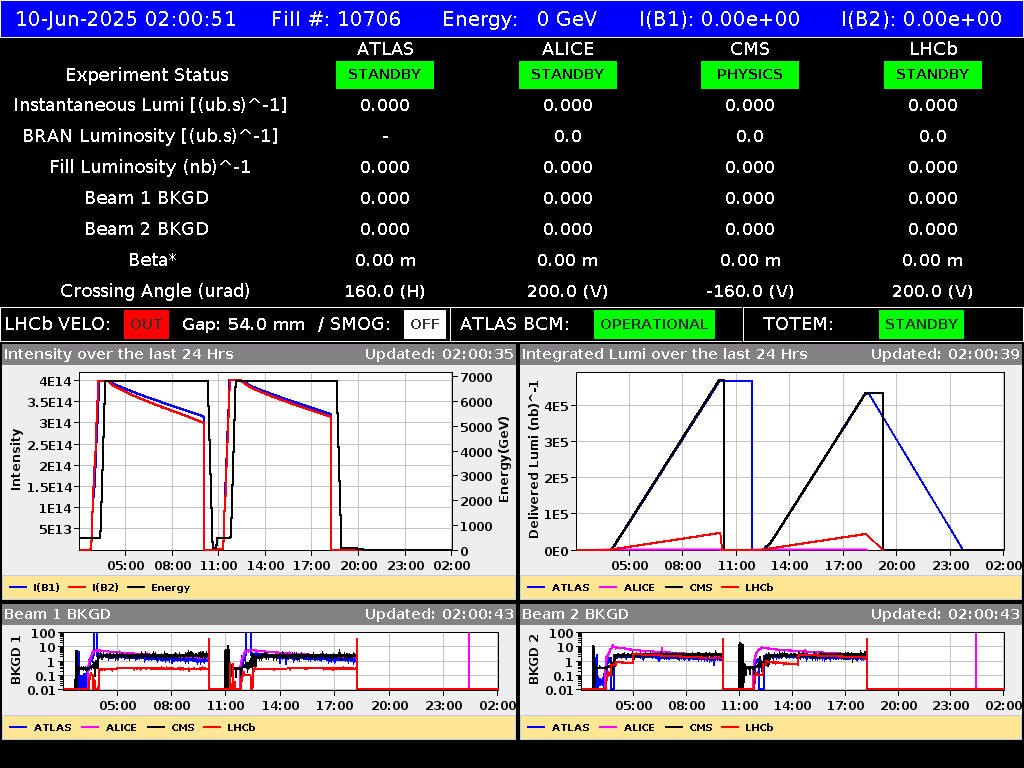Click LHCb legend entry in the Integrated Lumi chart

747,588
